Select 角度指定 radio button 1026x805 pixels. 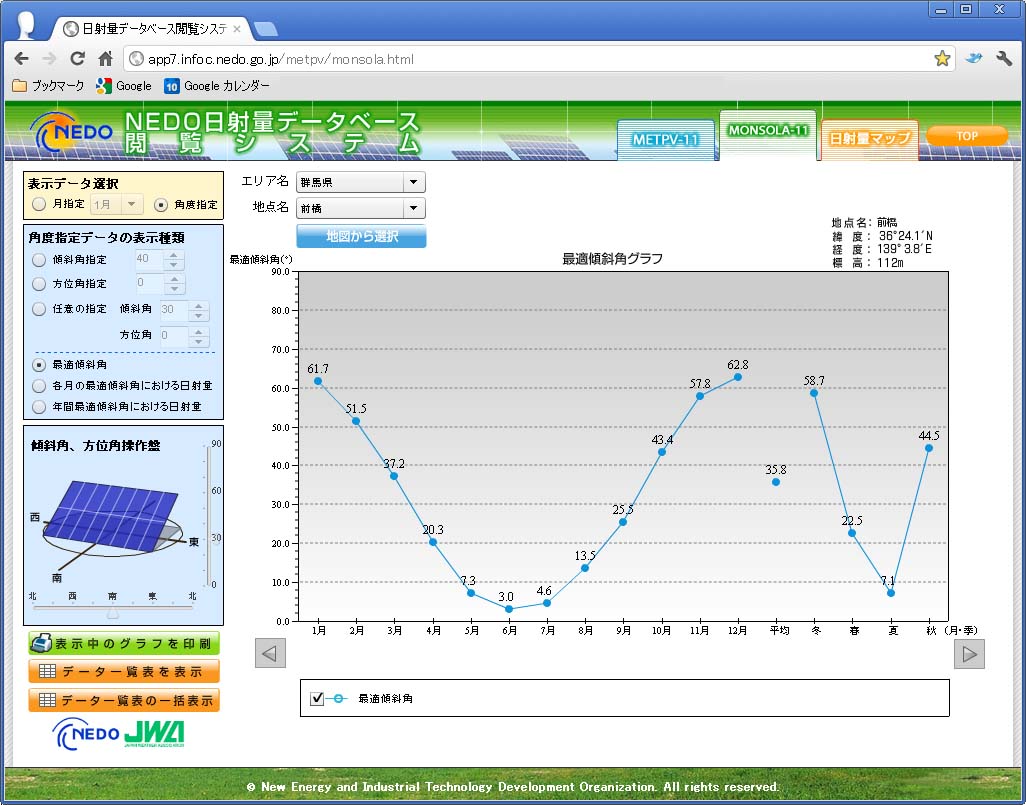[x=161, y=205]
